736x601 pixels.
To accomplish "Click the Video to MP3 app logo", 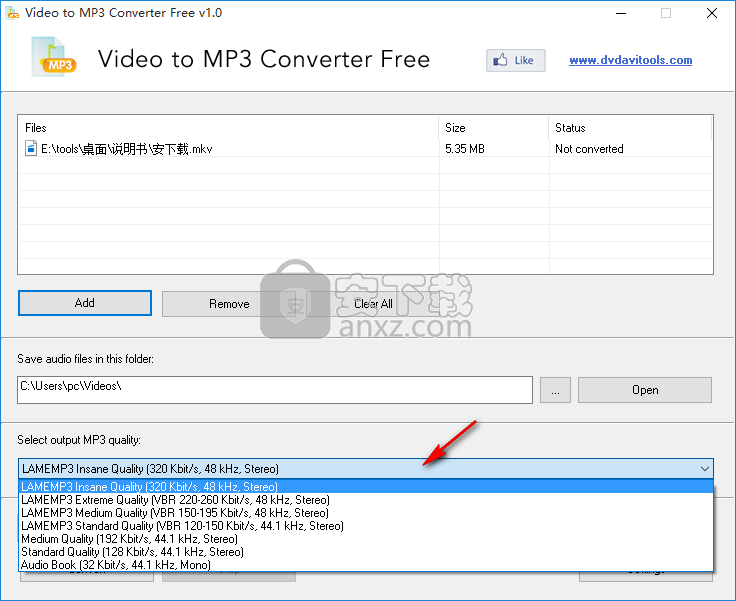I will click(54, 57).
